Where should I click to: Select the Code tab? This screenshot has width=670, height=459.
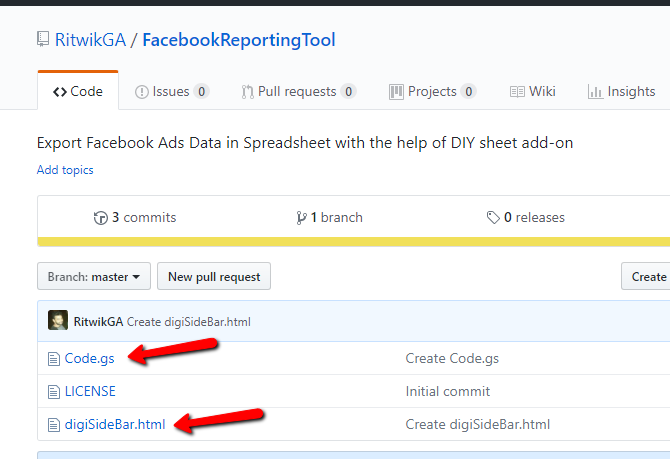pos(78,91)
